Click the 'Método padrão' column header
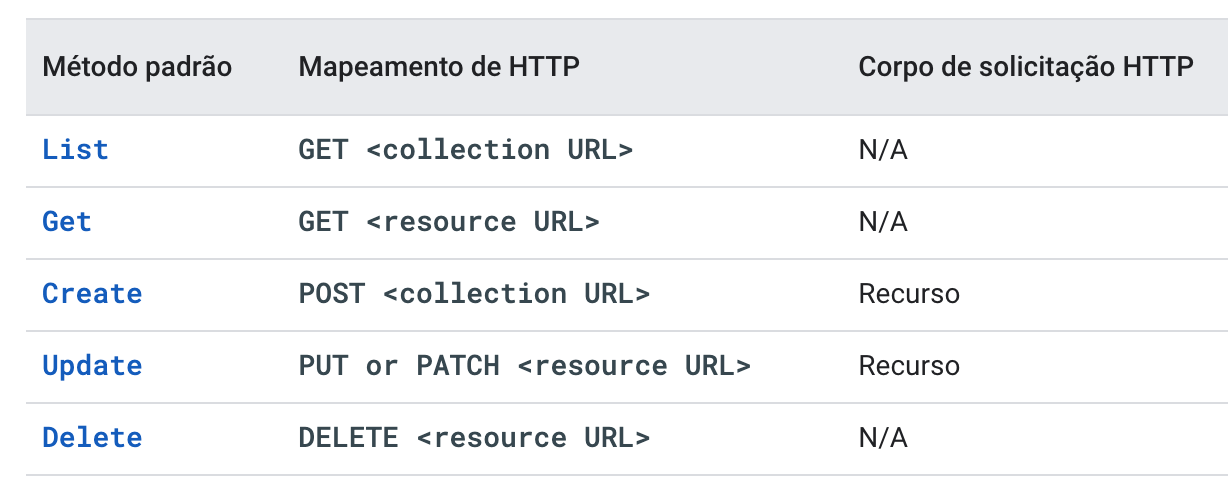Screen dimensions: 1228x502 [137, 67]
